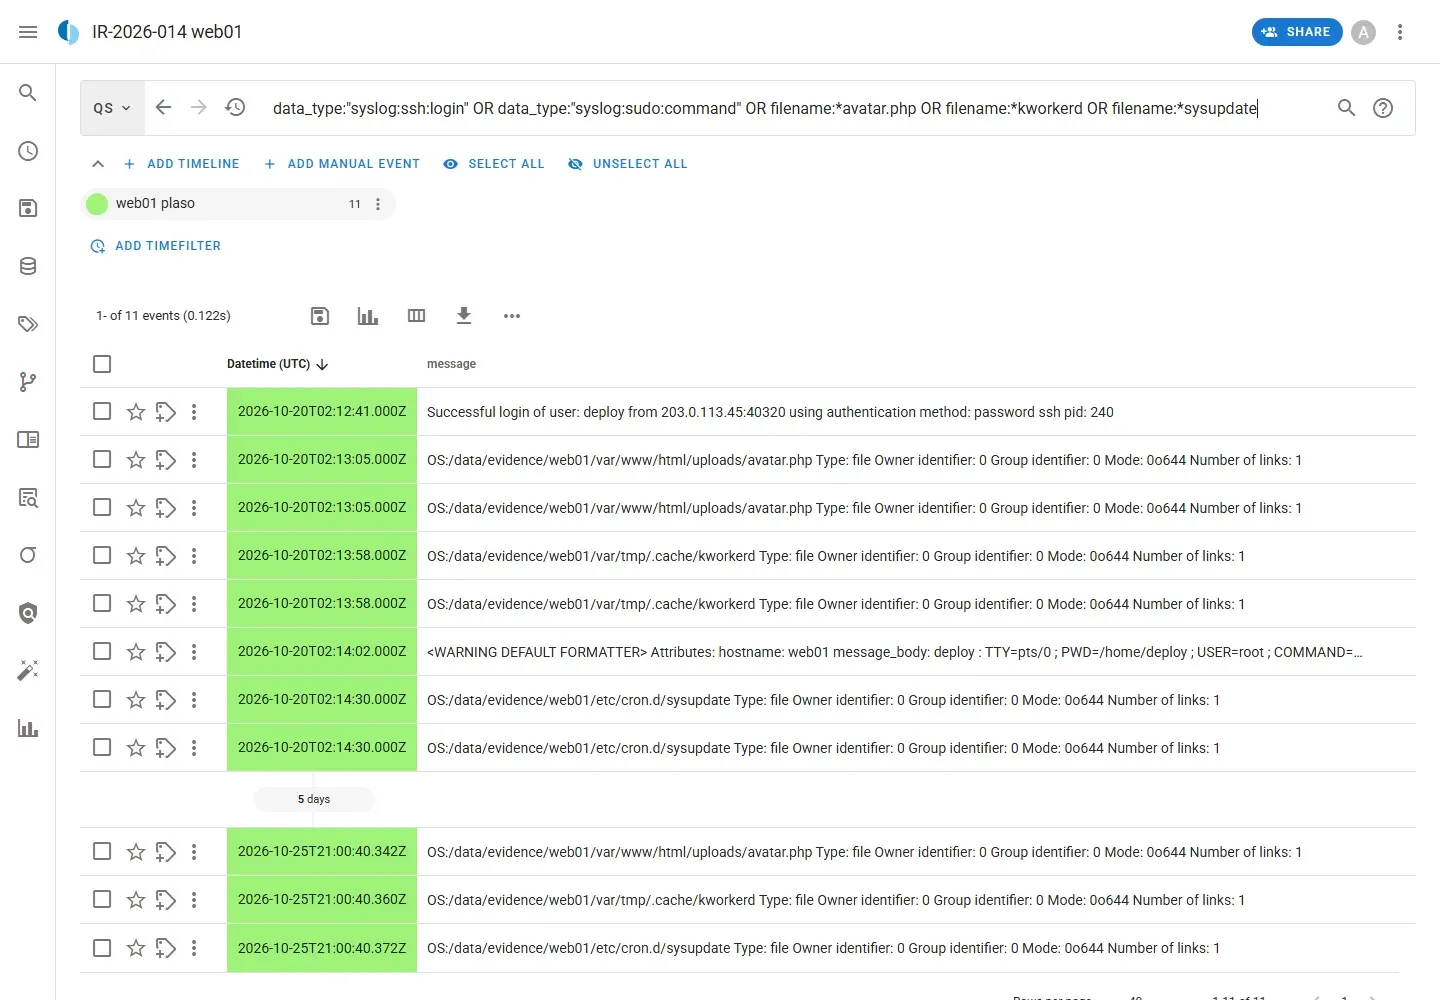Run the search with magnifier icon
1440x1000 pixels.
click(x=1347, y=108)
